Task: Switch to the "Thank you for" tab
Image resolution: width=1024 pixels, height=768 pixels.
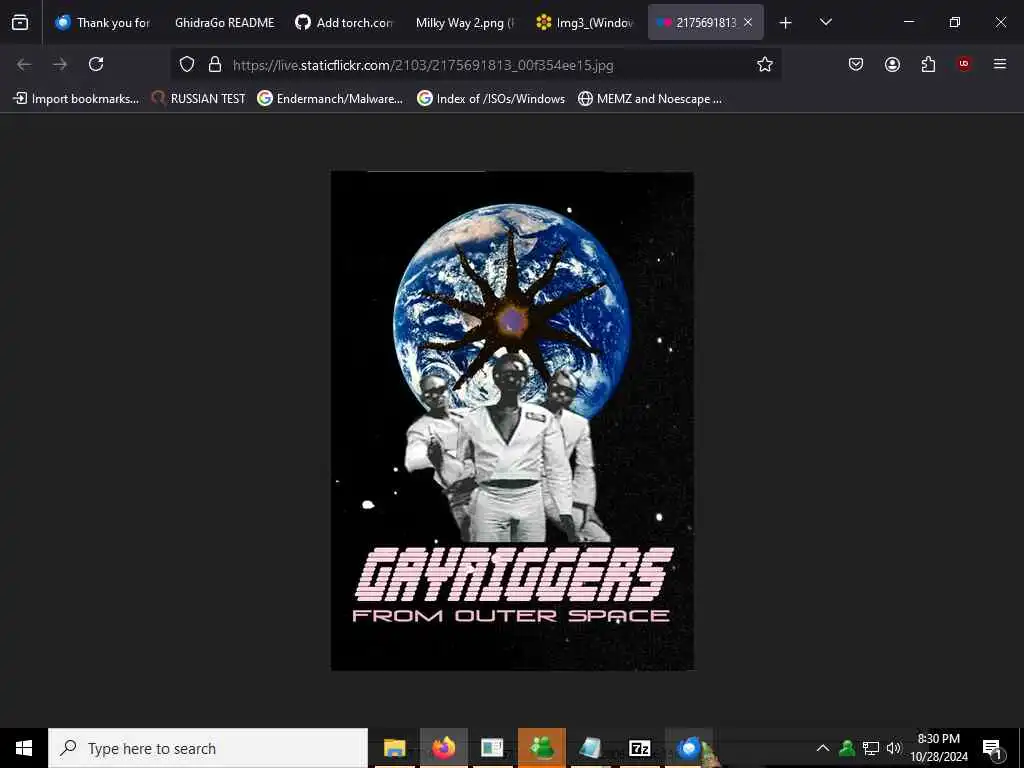Action: (103, 22)
